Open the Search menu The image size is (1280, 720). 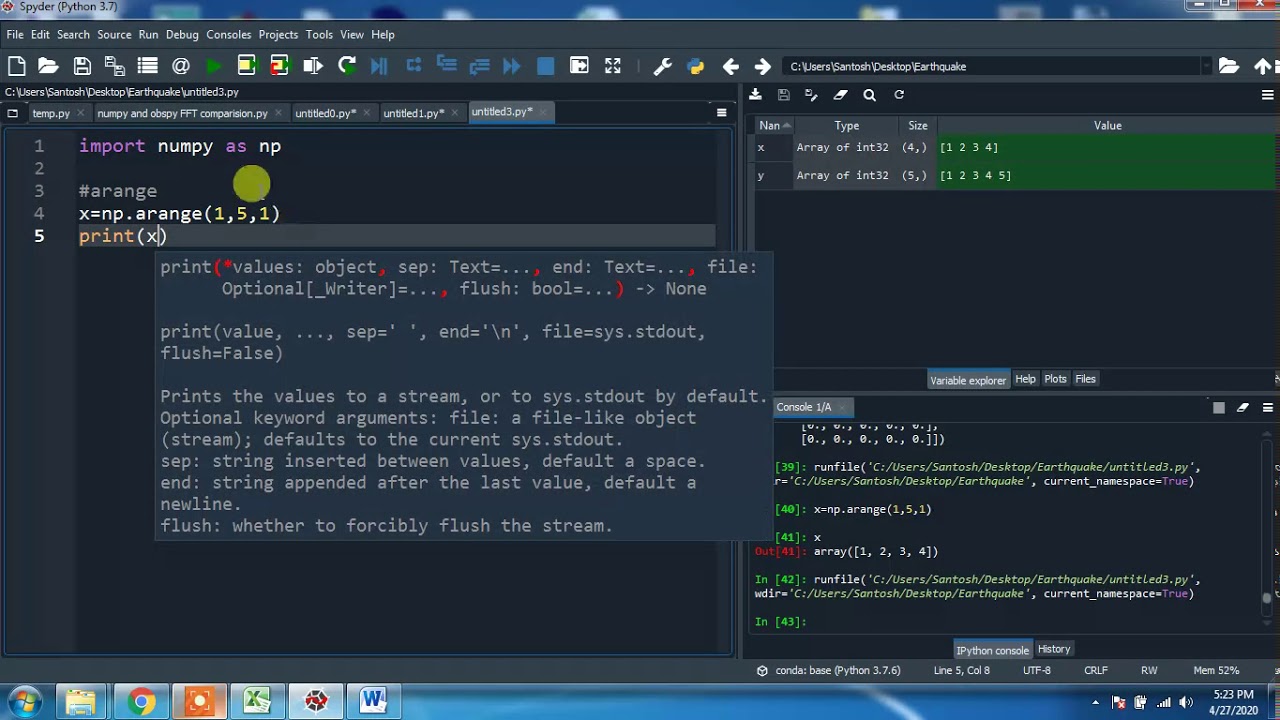point(73,34)
